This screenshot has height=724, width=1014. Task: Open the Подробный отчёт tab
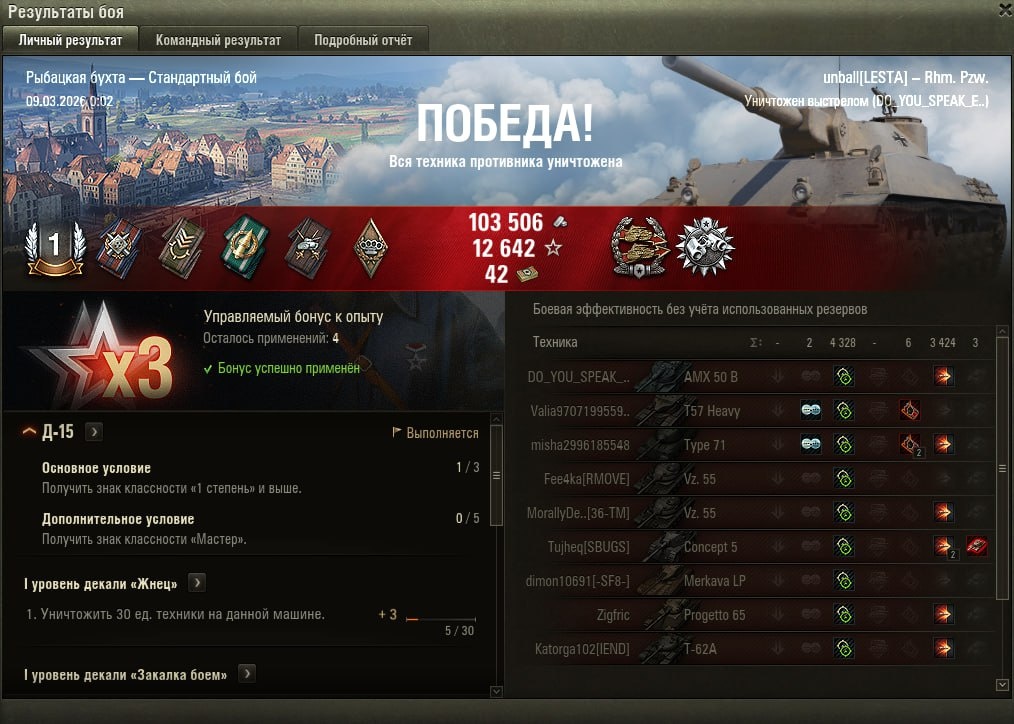[x=363, y=40]
